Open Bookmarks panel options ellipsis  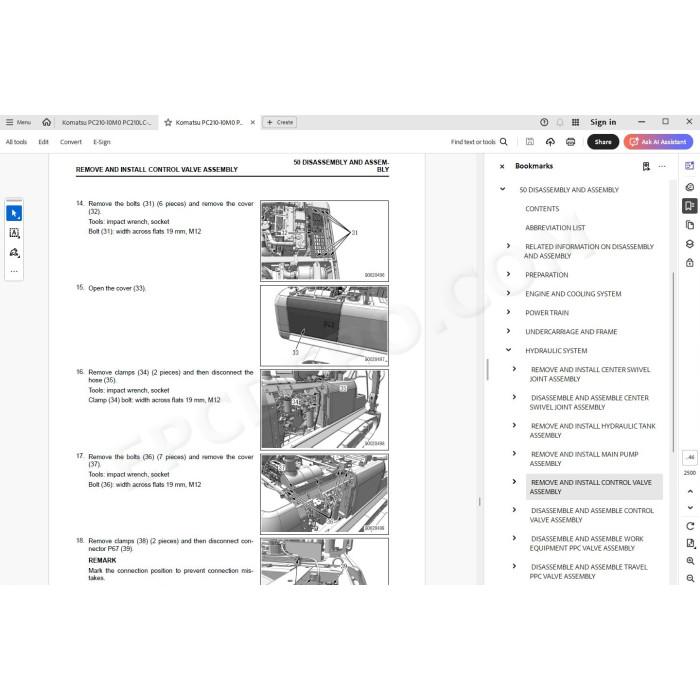[x=662, y=167]
